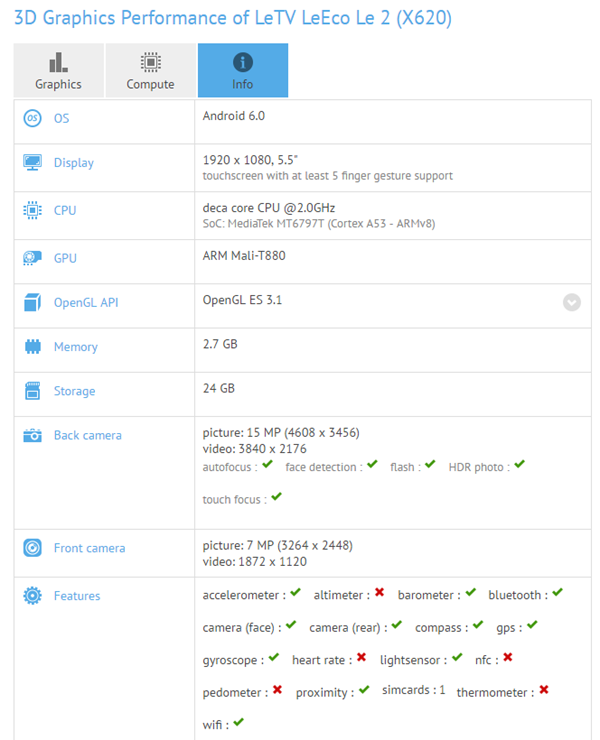Click the 1920 x 1080, 5.5" value
600x740 pixels.
(250, 160)
